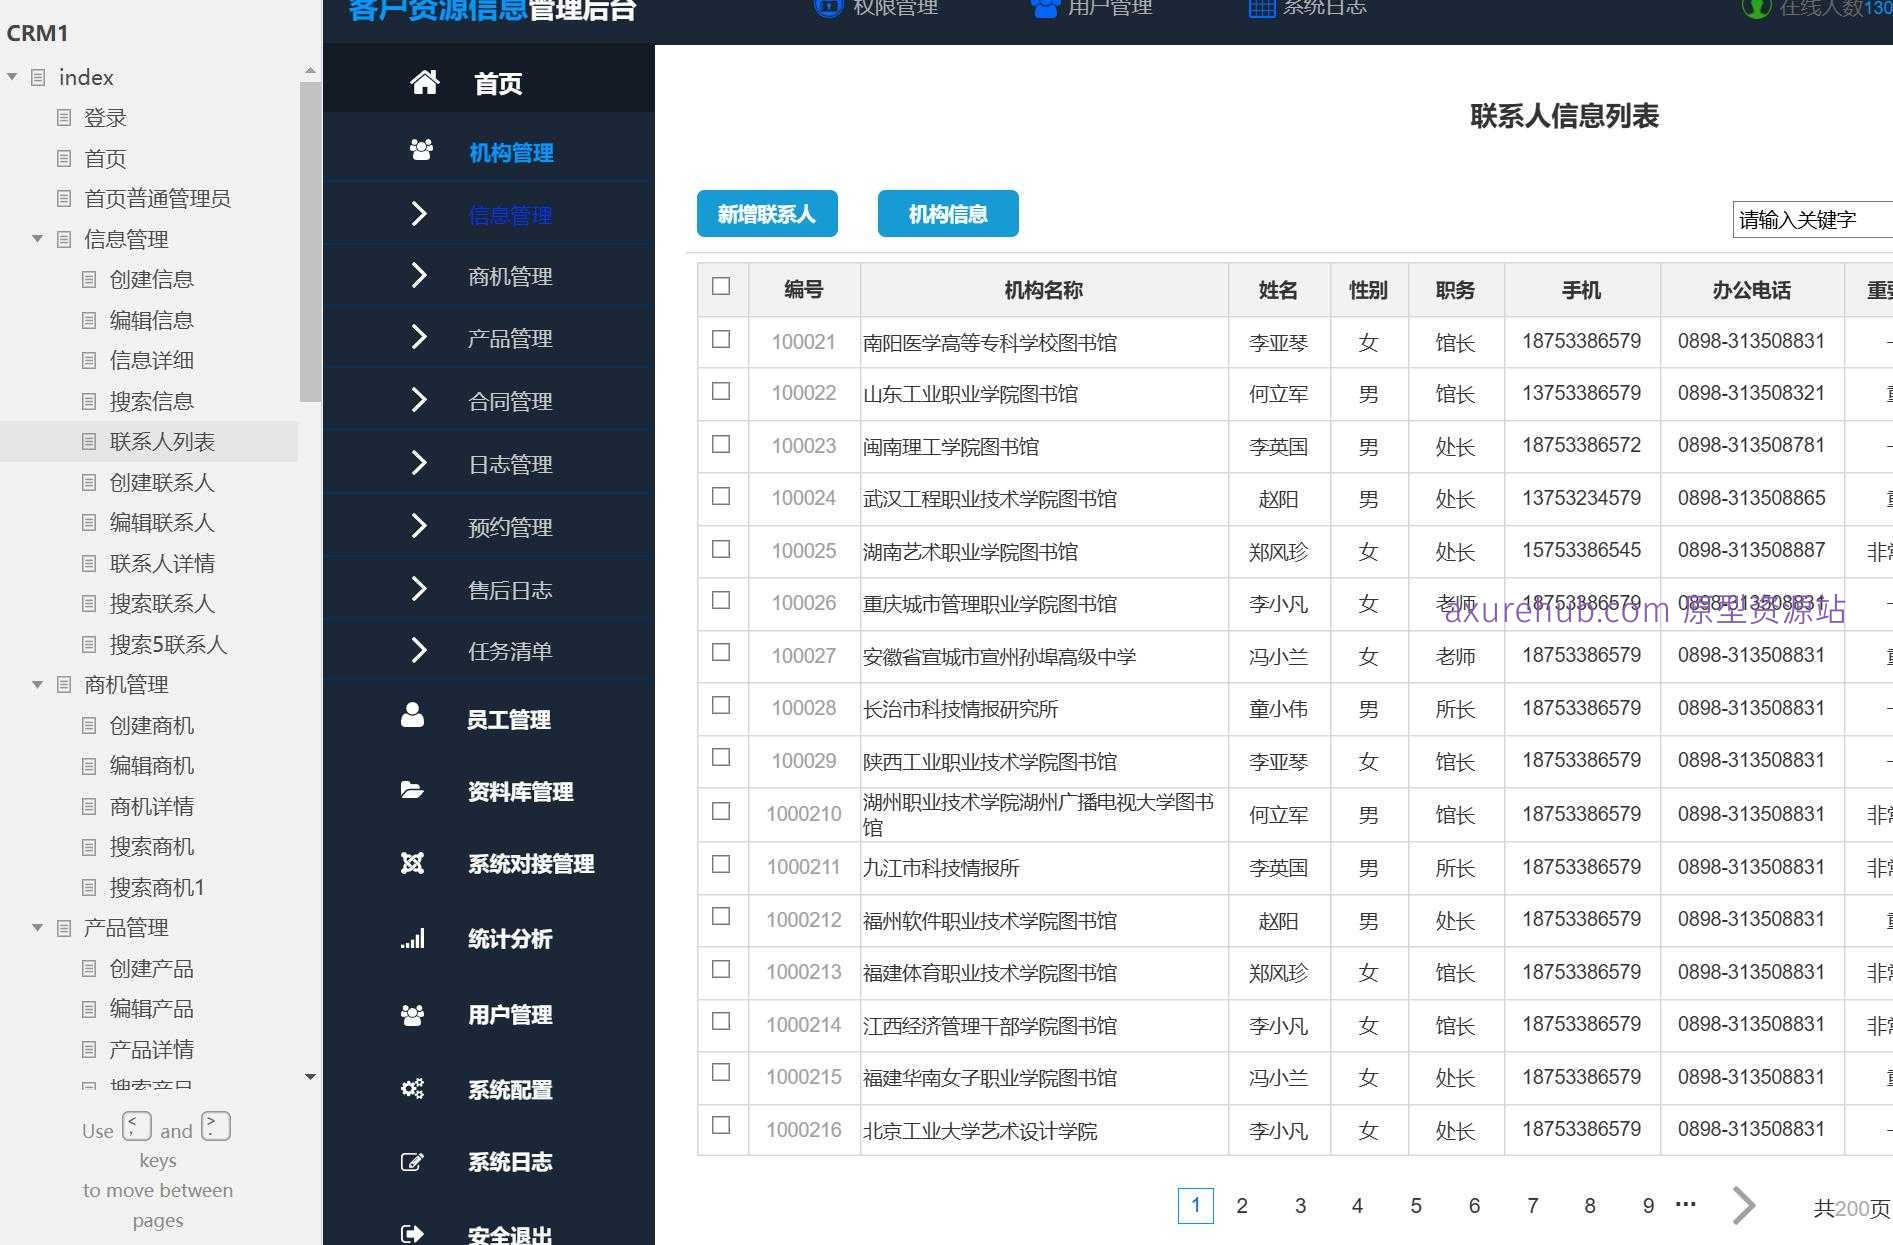Click the 新增联系人 button
1893x1245 pixels.
click(x=766, y=213)
